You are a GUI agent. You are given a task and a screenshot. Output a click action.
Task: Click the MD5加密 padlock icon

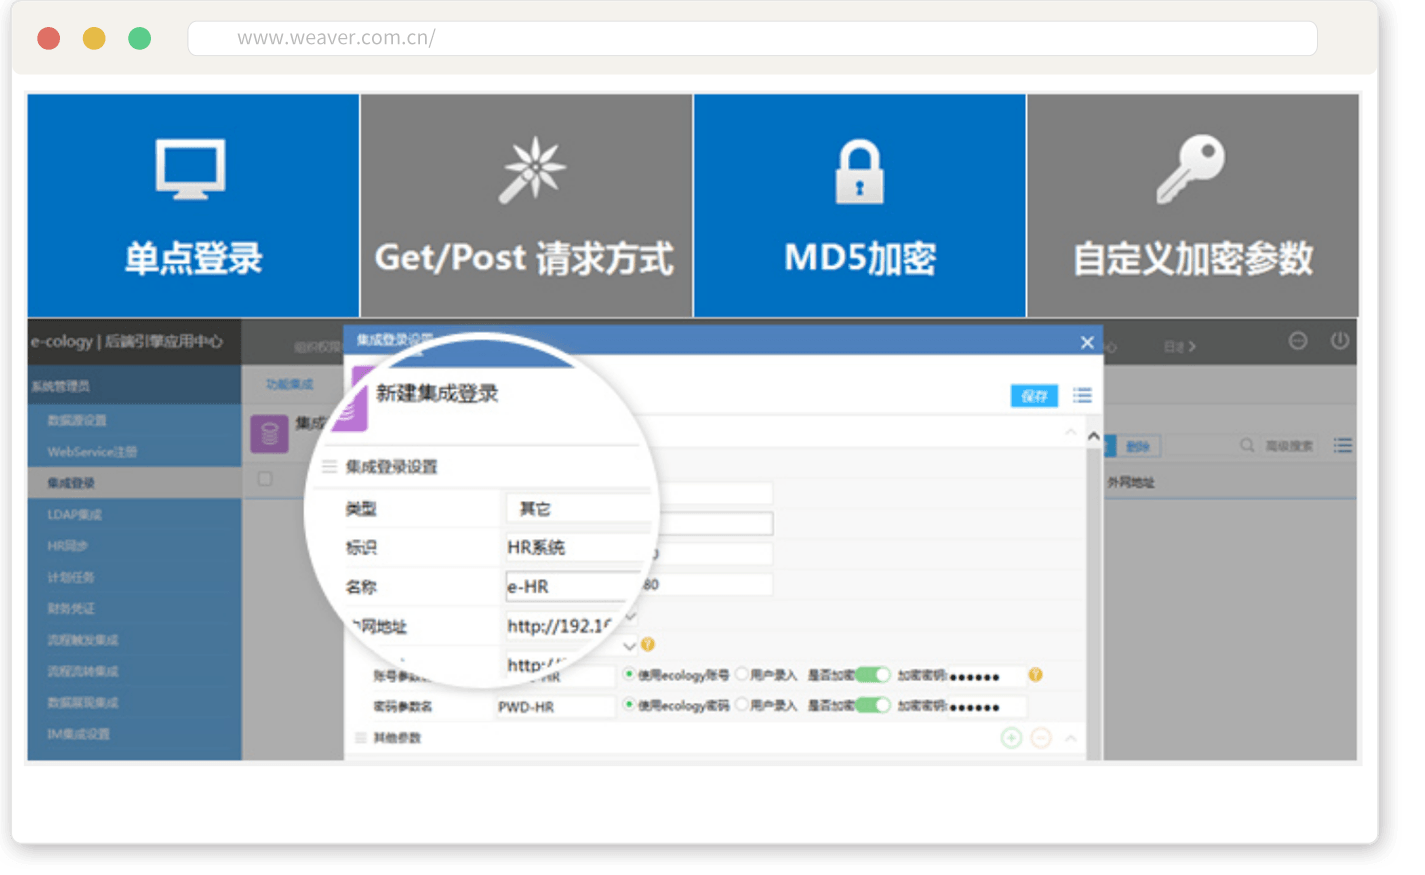(x=859, y=172)
